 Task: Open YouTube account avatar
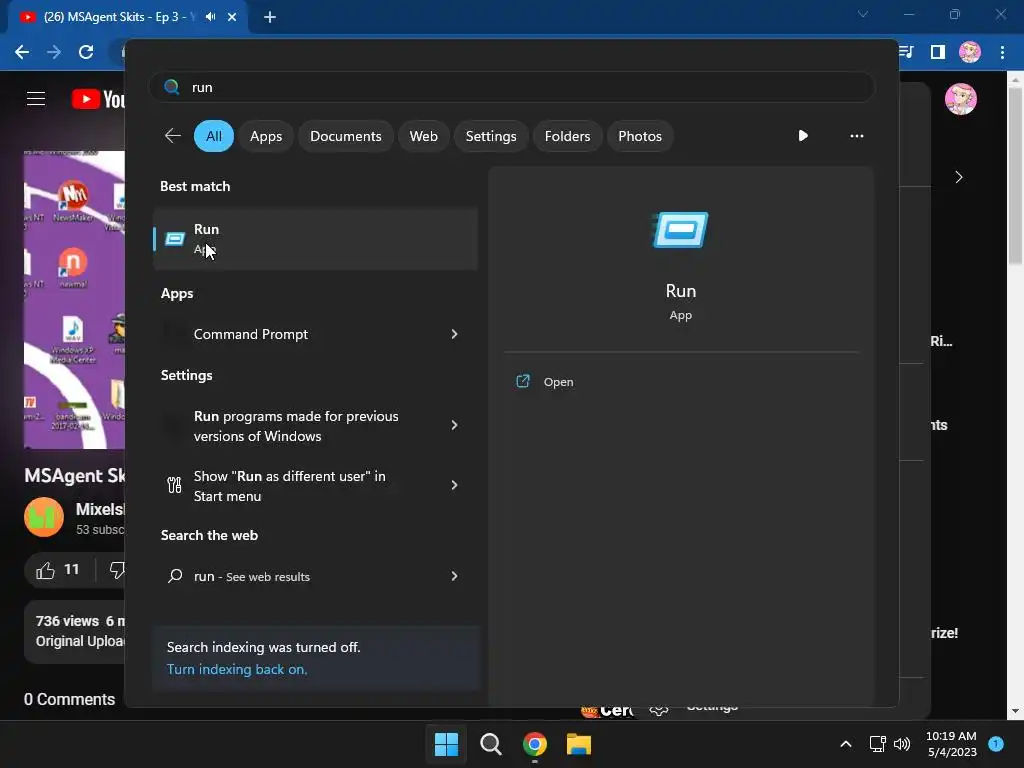(x=961, y=99)
